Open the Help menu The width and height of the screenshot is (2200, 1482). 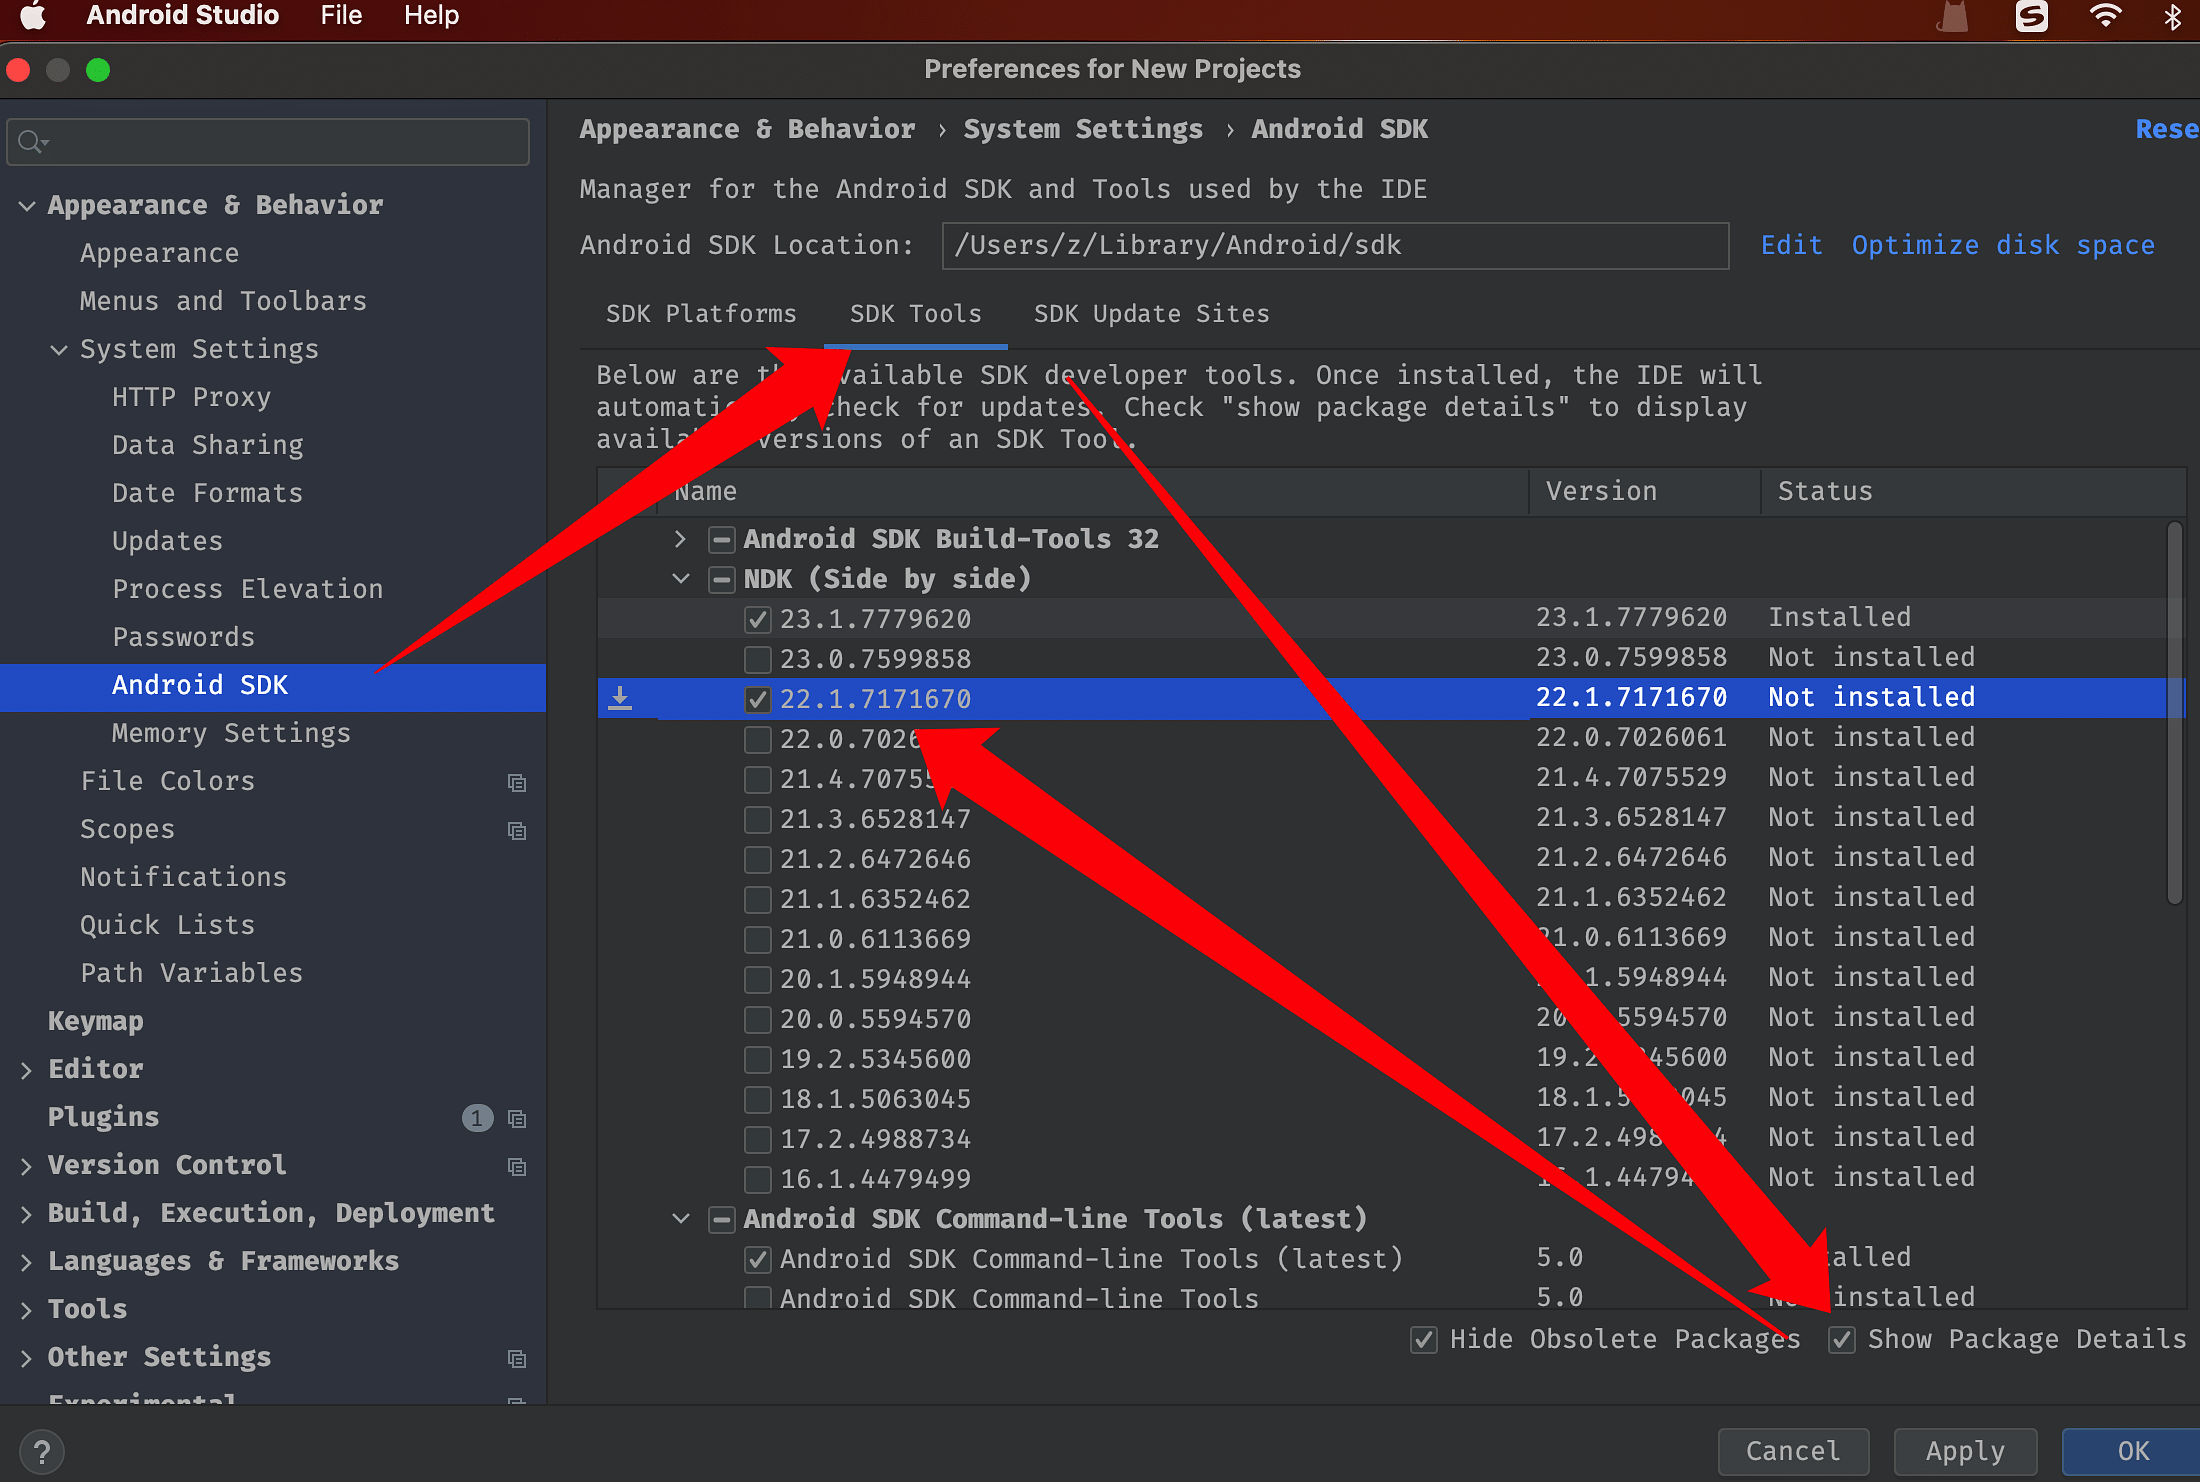(431, 16)
